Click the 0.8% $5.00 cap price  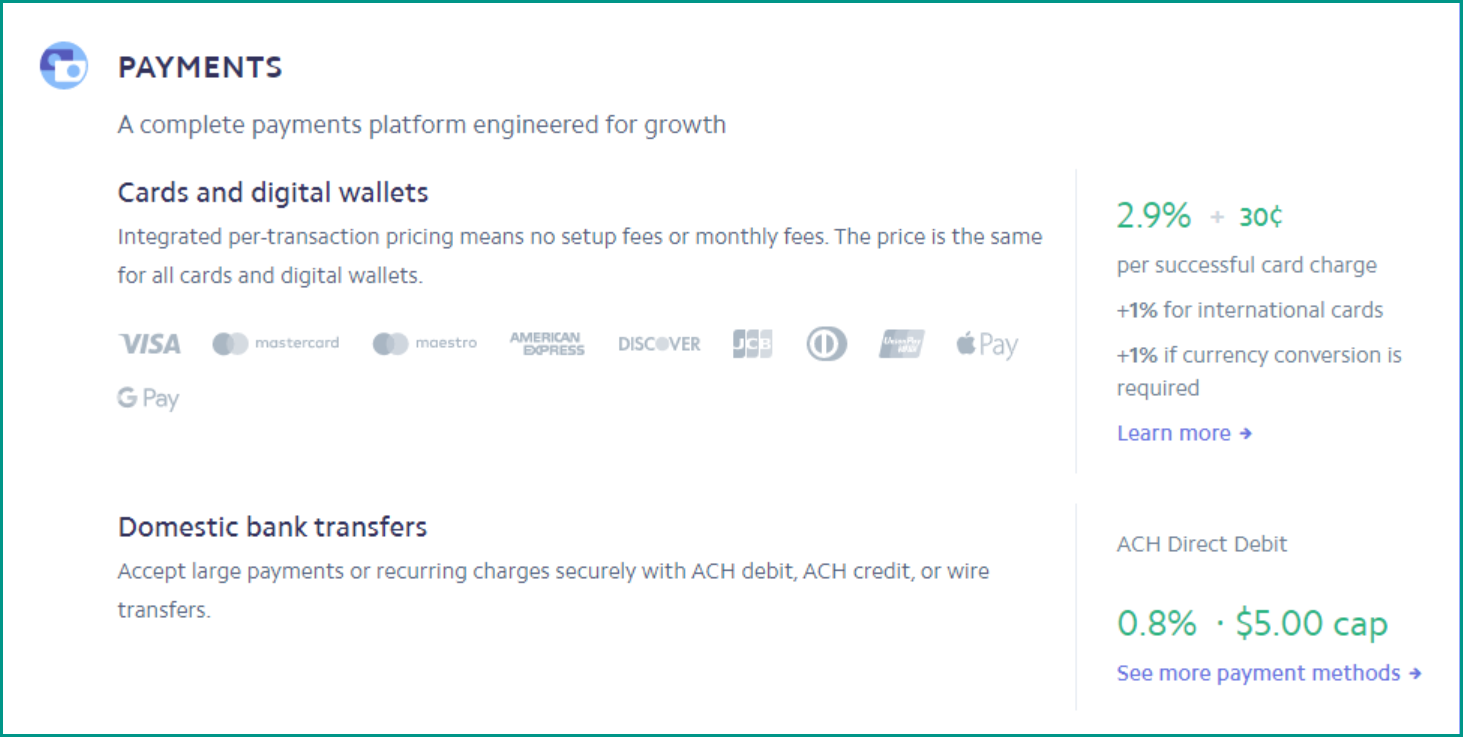pos(1252,624)
